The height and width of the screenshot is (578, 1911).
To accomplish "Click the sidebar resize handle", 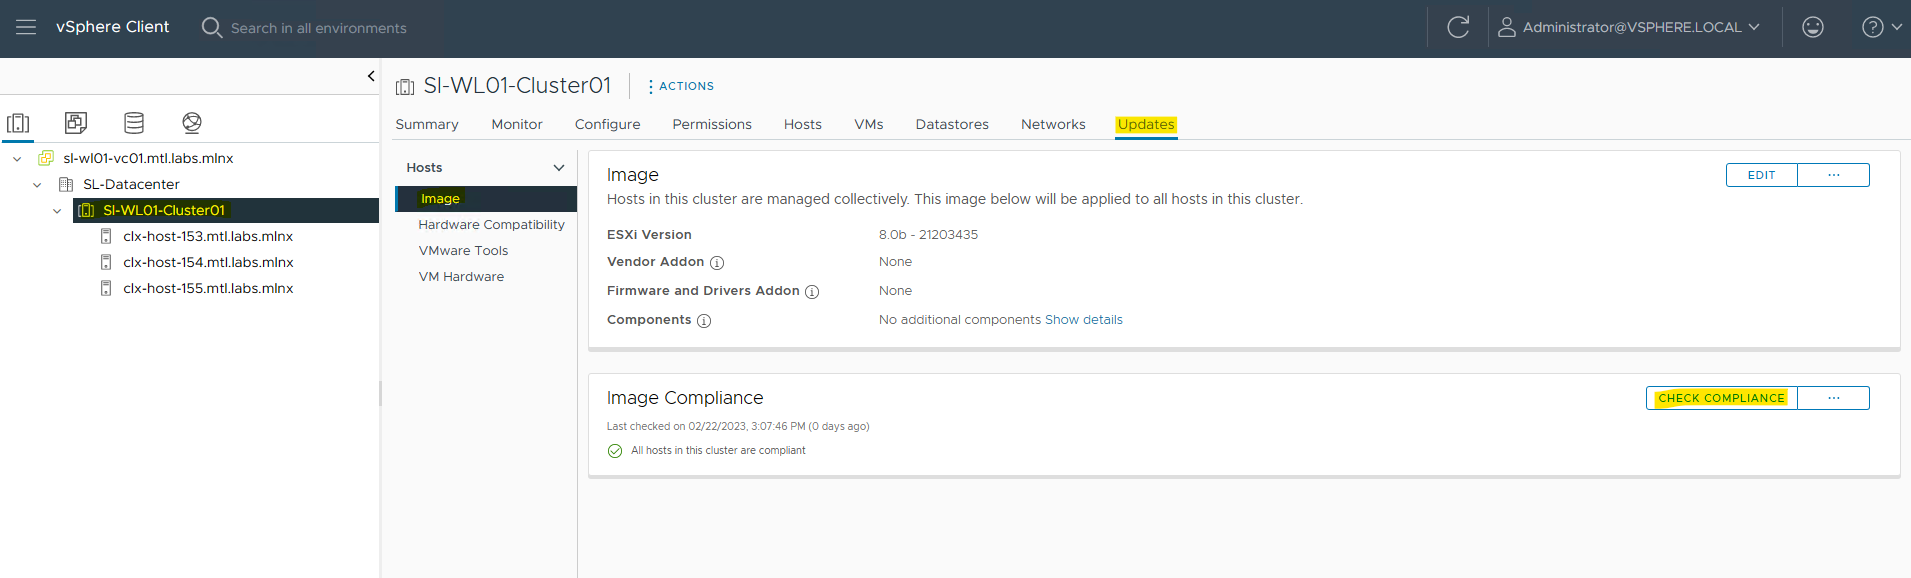I will [380, 393].
